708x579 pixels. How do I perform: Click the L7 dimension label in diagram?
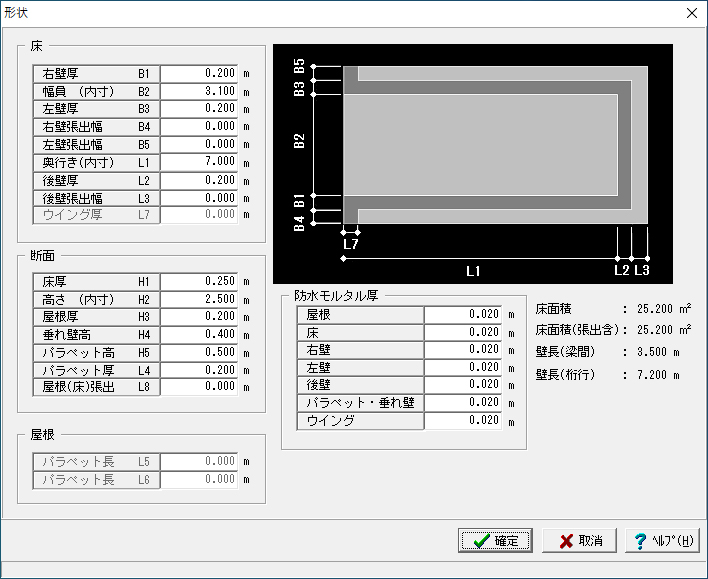click(350, 244)
